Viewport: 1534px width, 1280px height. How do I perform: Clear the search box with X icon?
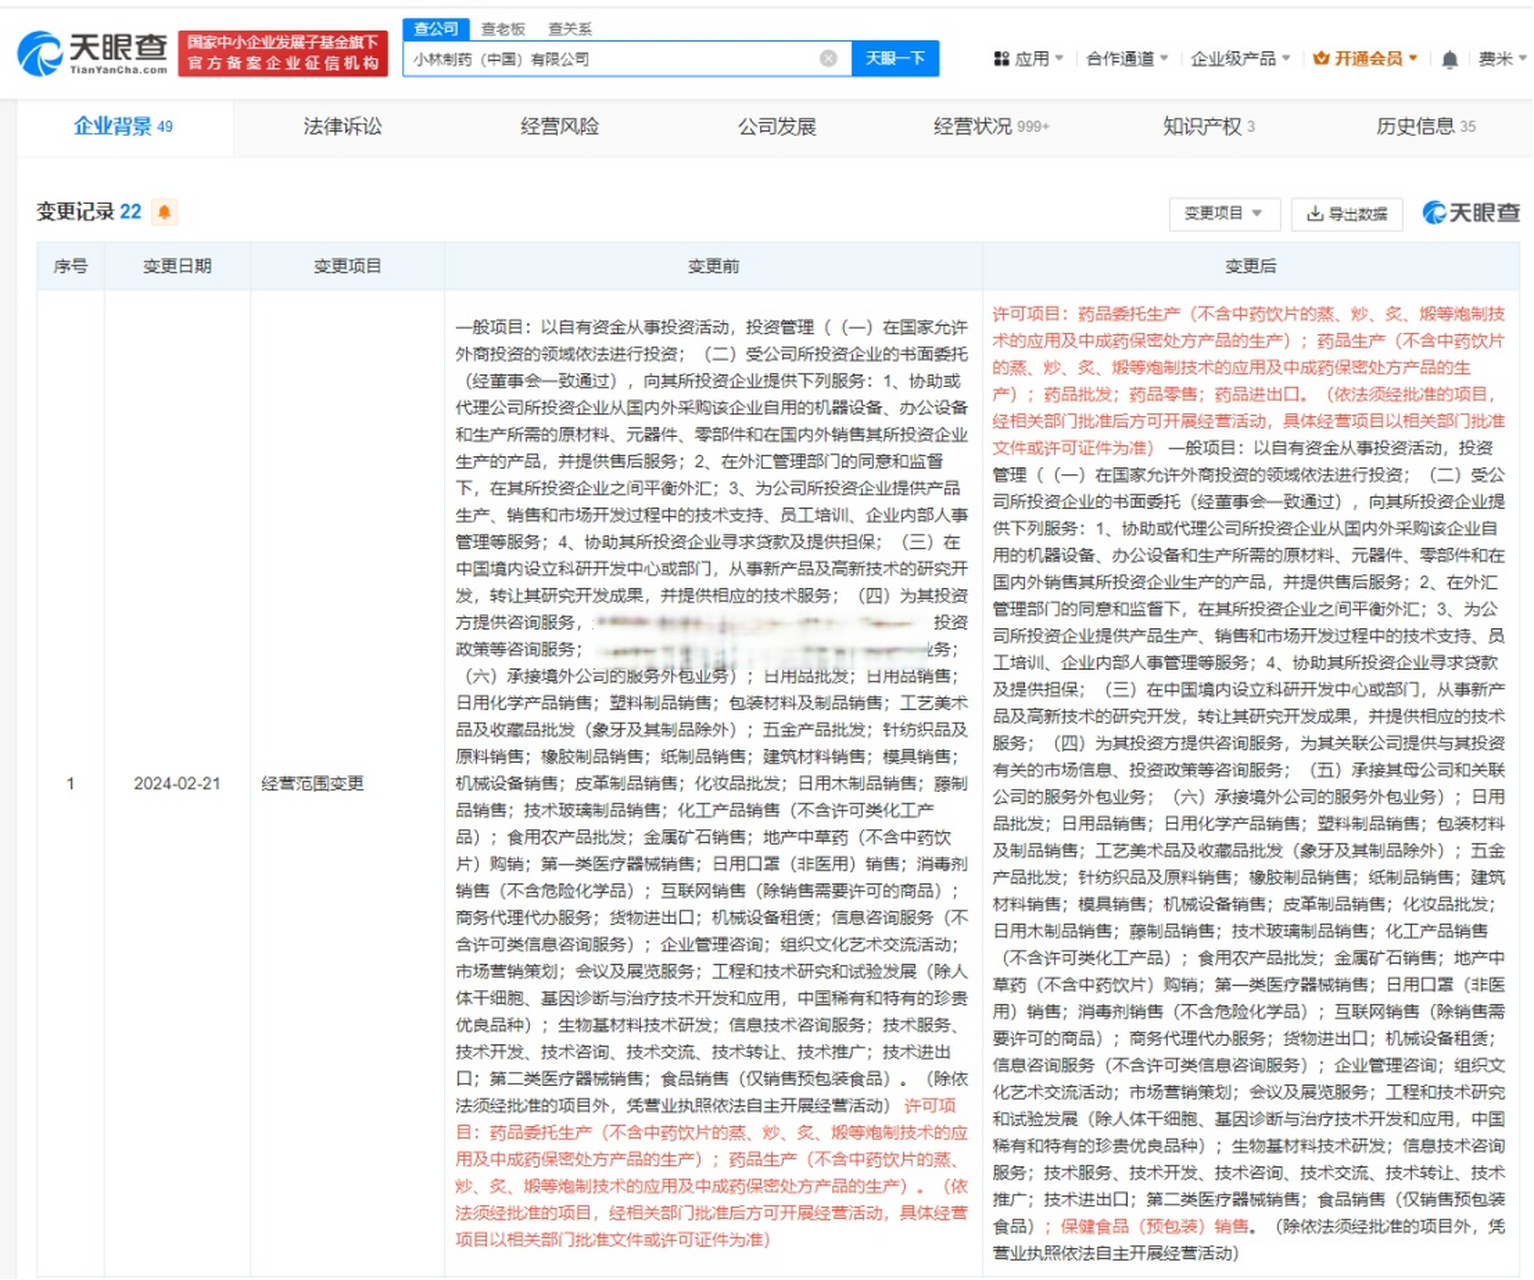pos(828,59)
